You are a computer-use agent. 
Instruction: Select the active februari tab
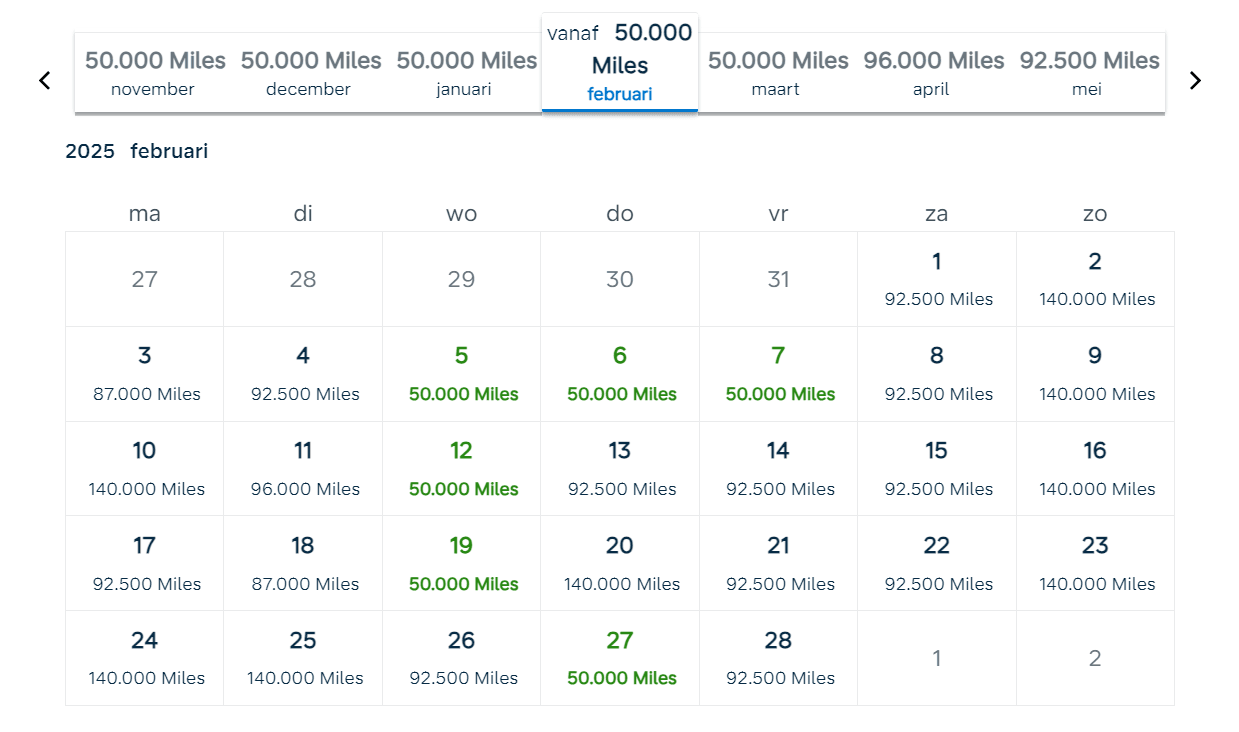[x=620, y=65]
